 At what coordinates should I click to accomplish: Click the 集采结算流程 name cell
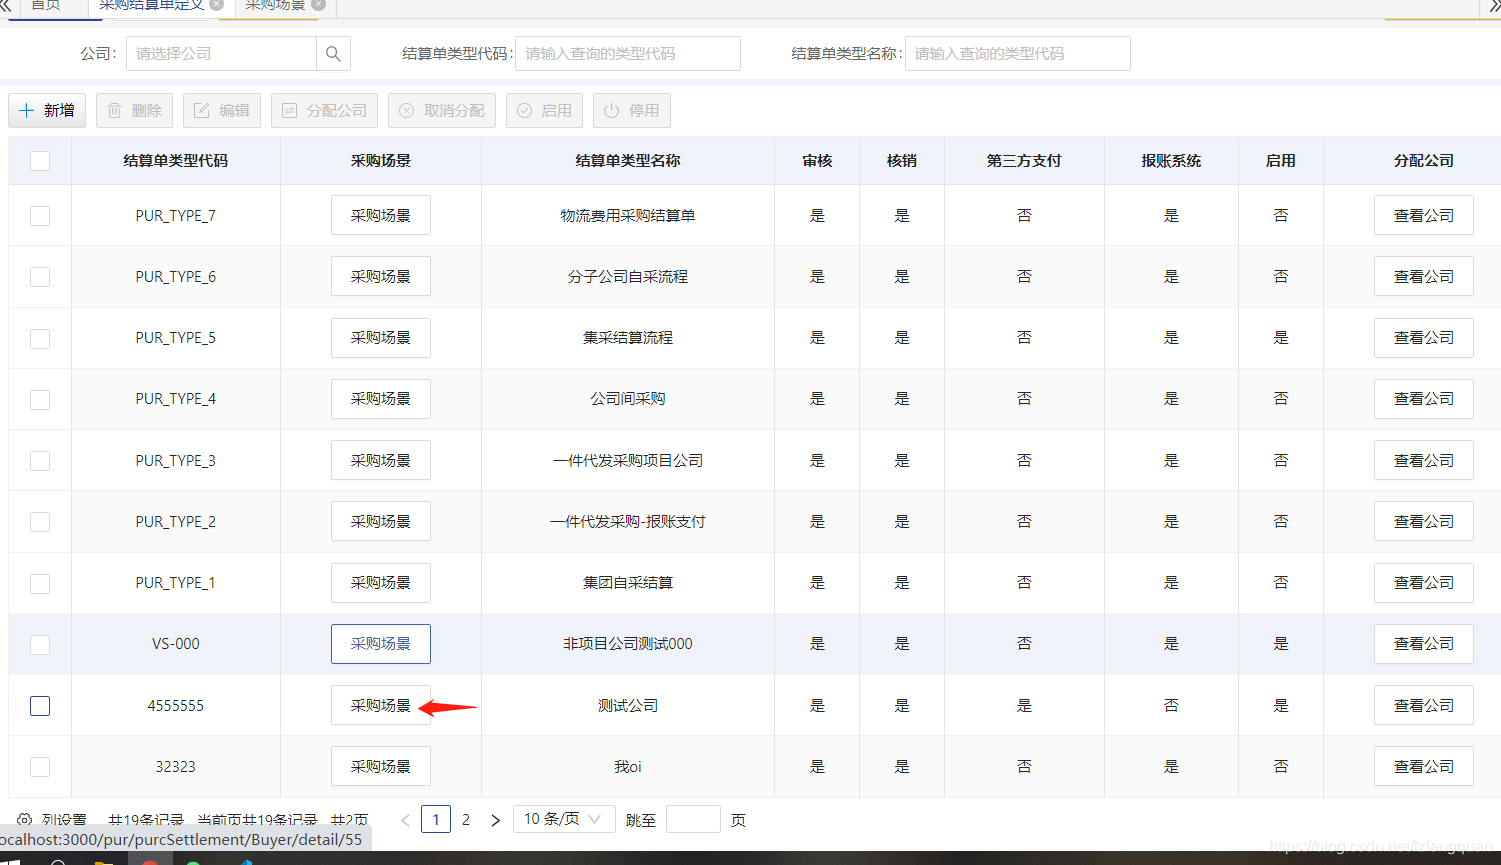[628, 338]
